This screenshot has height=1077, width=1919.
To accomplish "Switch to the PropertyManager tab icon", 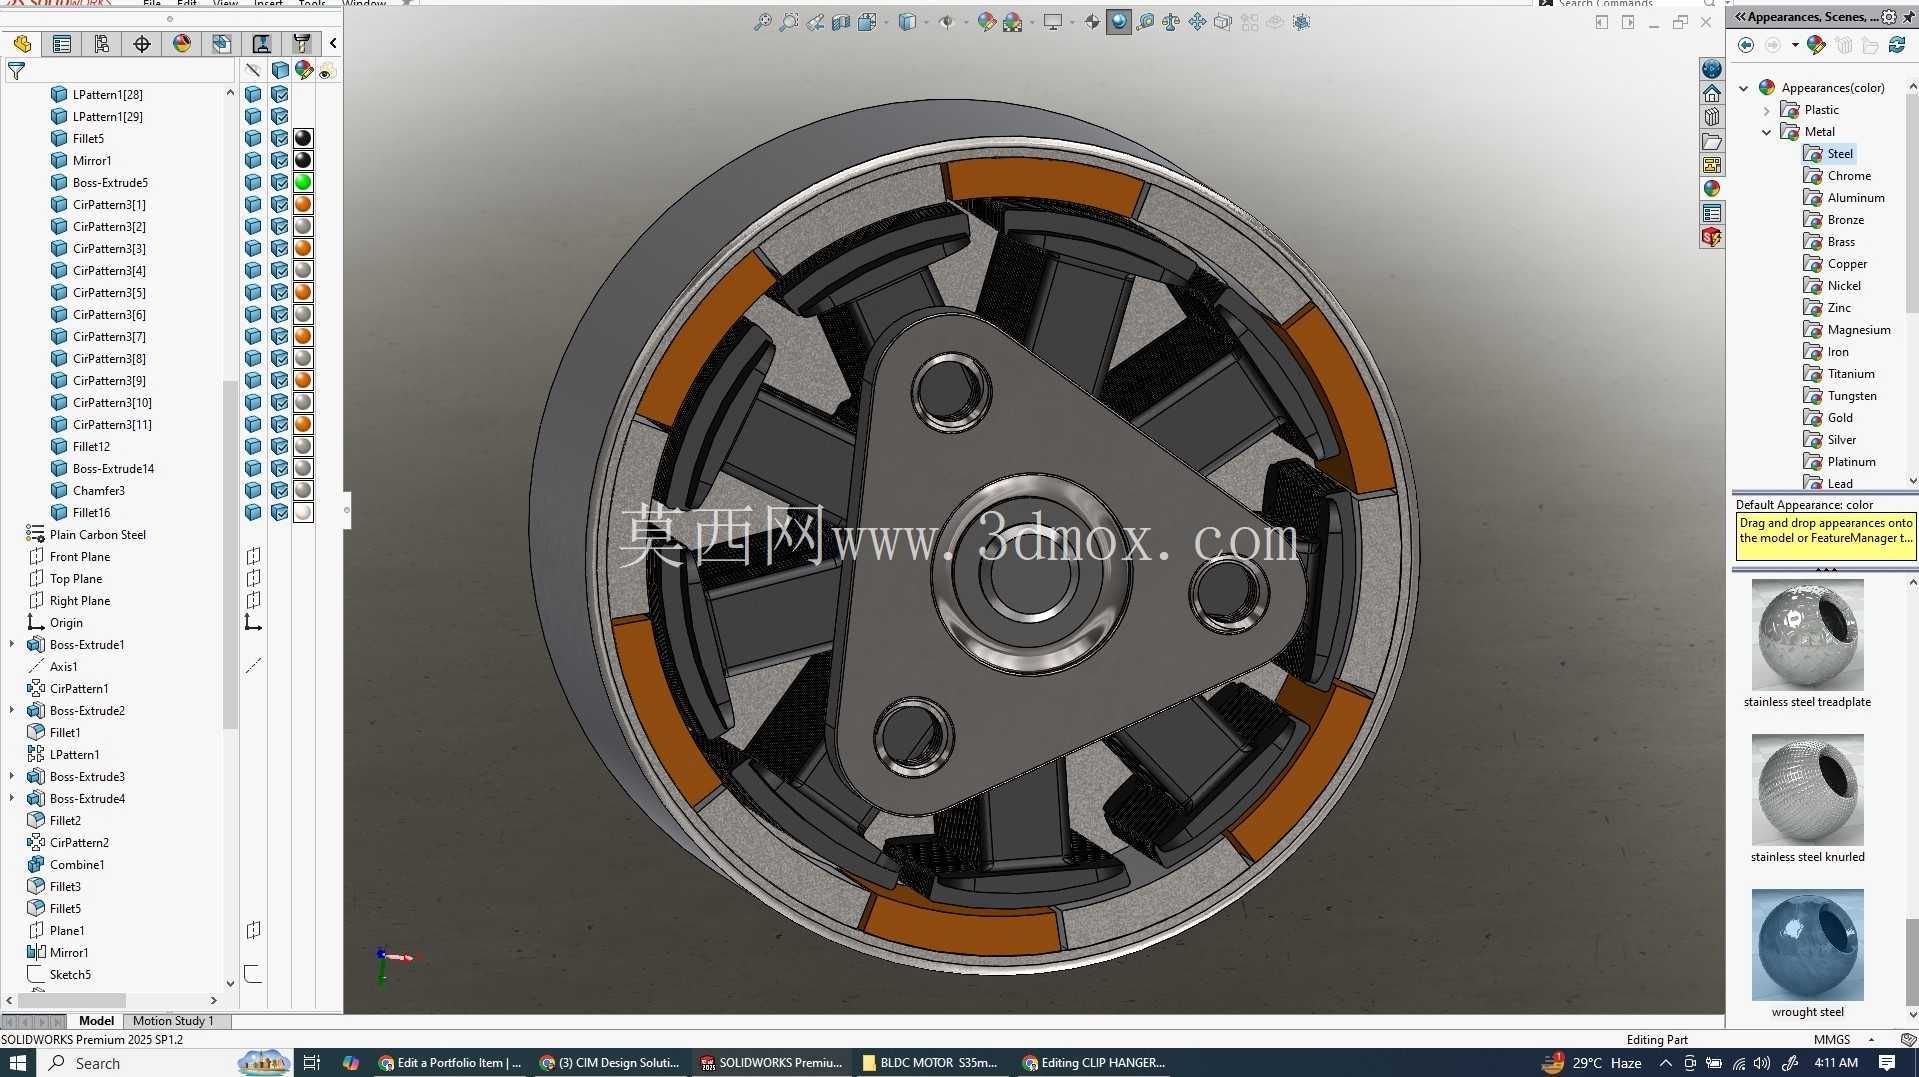I will point(62,43).
